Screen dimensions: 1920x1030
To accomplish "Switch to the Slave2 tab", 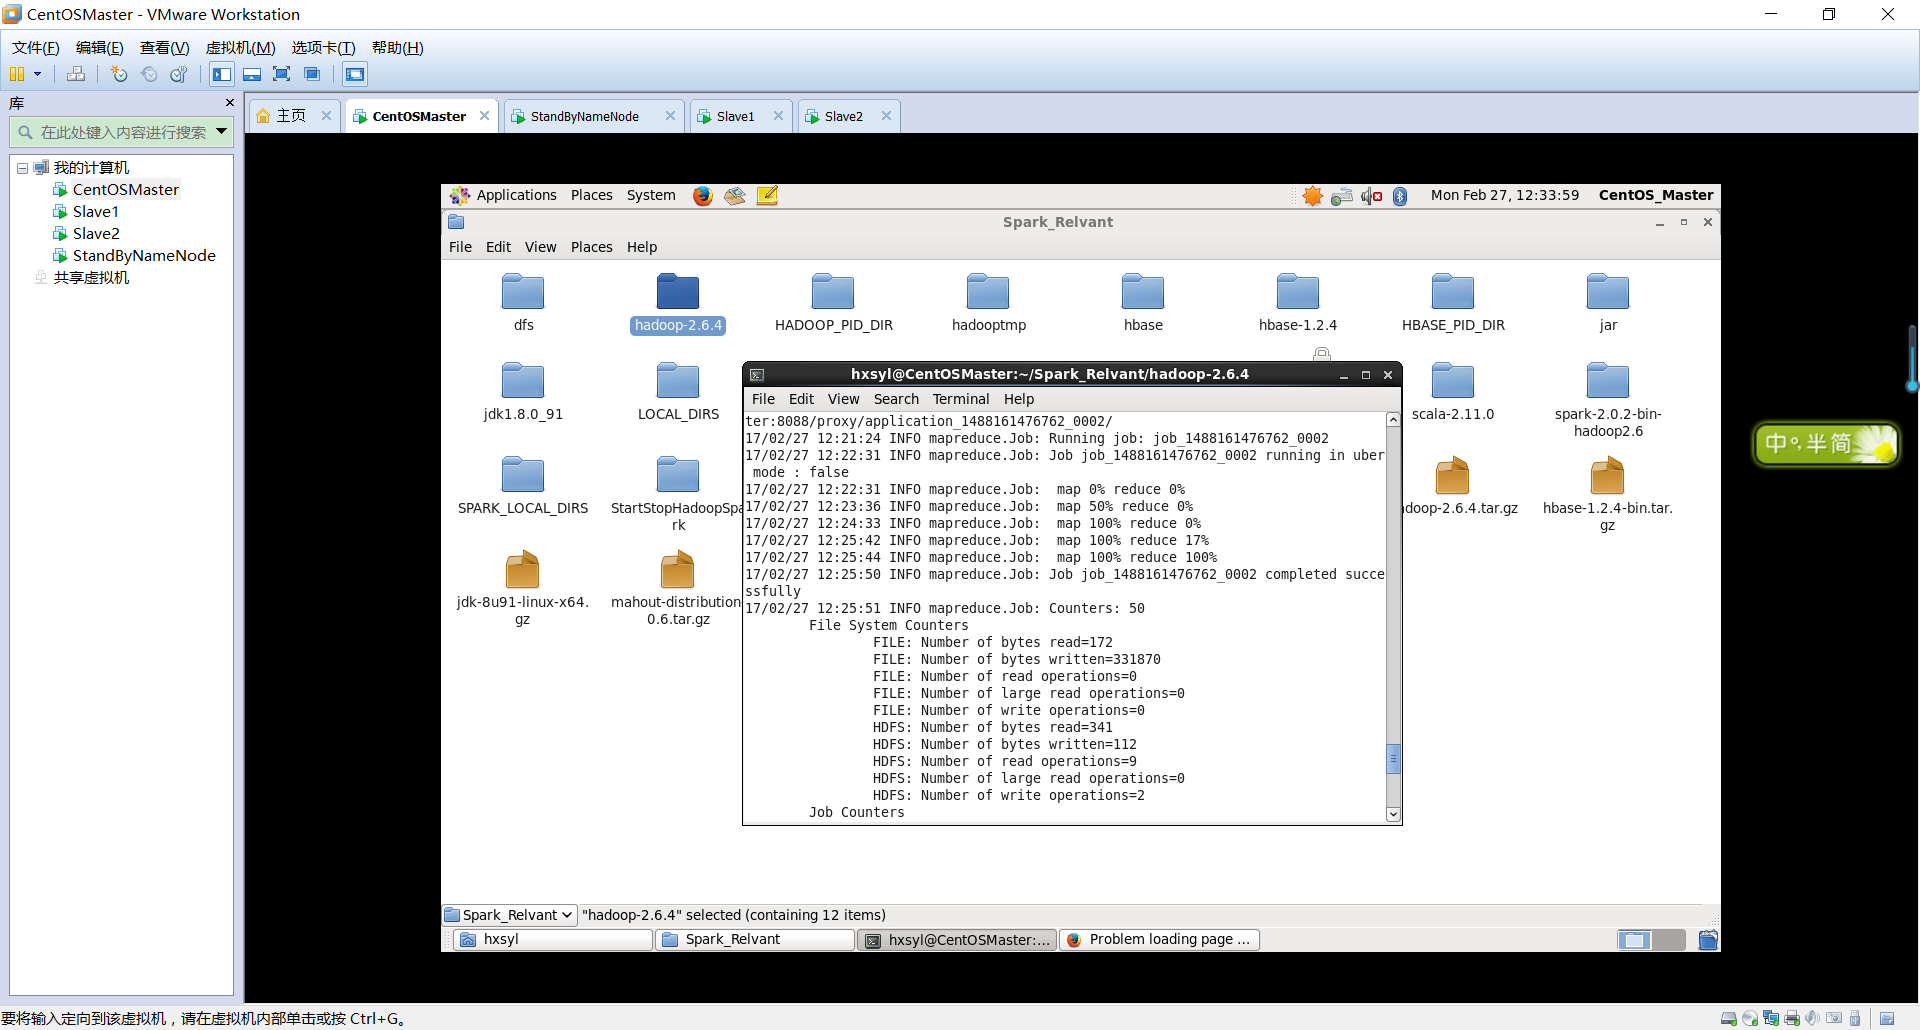I will (x=844, y=117).
